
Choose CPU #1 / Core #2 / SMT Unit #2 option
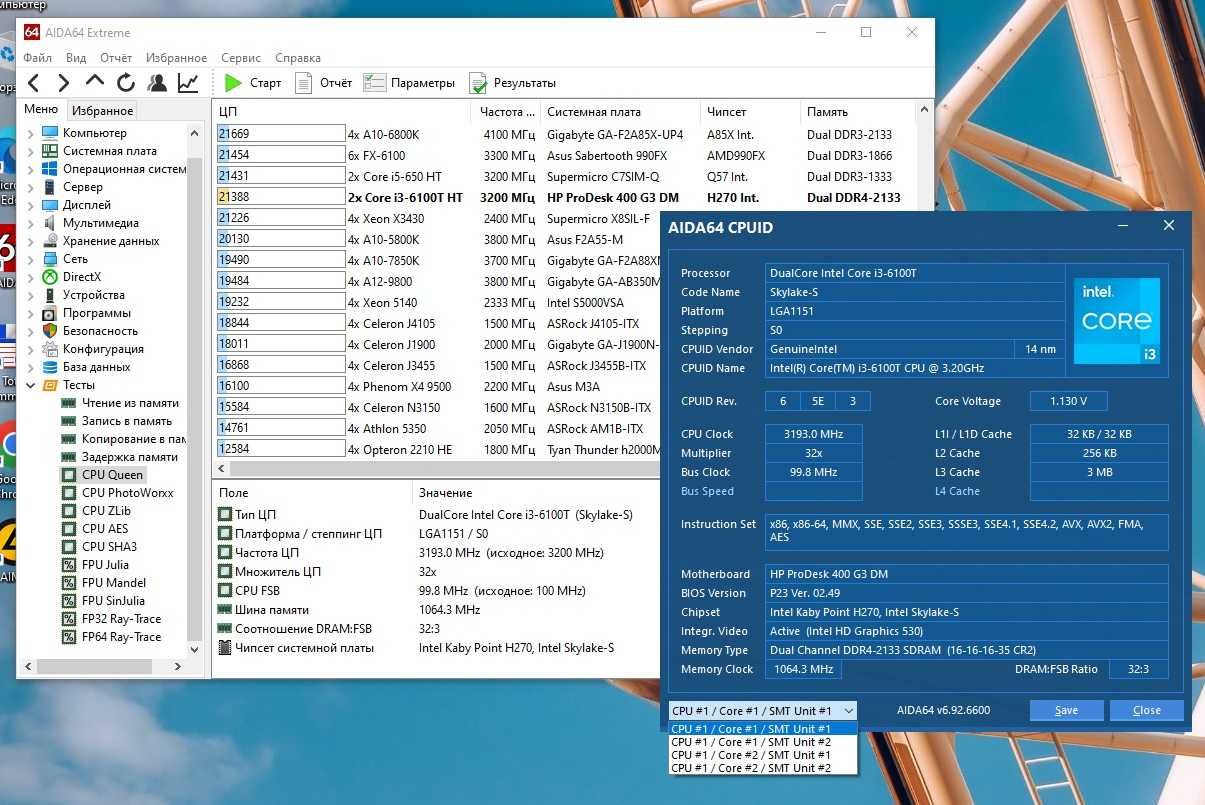point(763,768)
